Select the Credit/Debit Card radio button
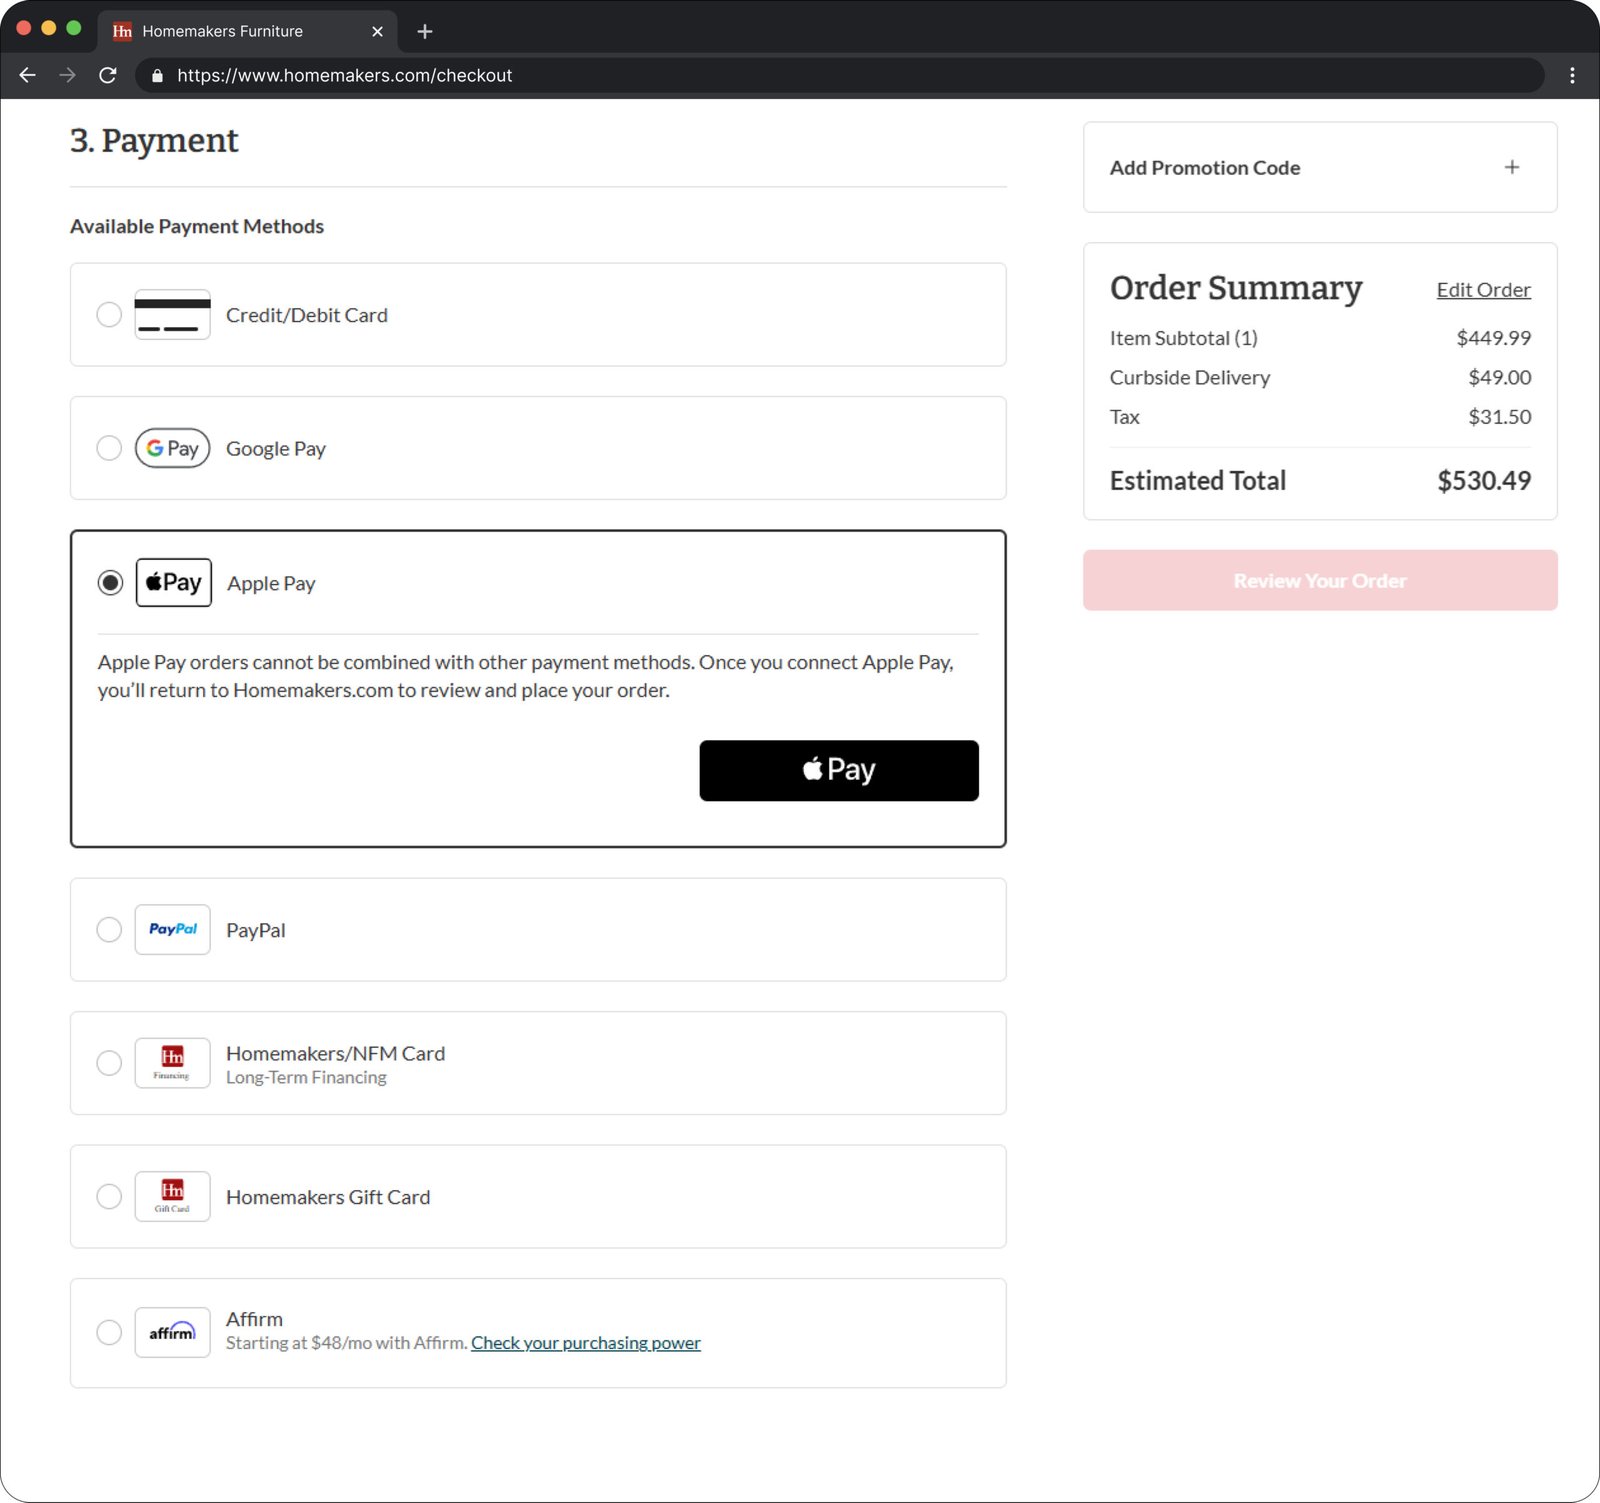This screenshot has width=1600, height=1503. [x=109, y=315]
